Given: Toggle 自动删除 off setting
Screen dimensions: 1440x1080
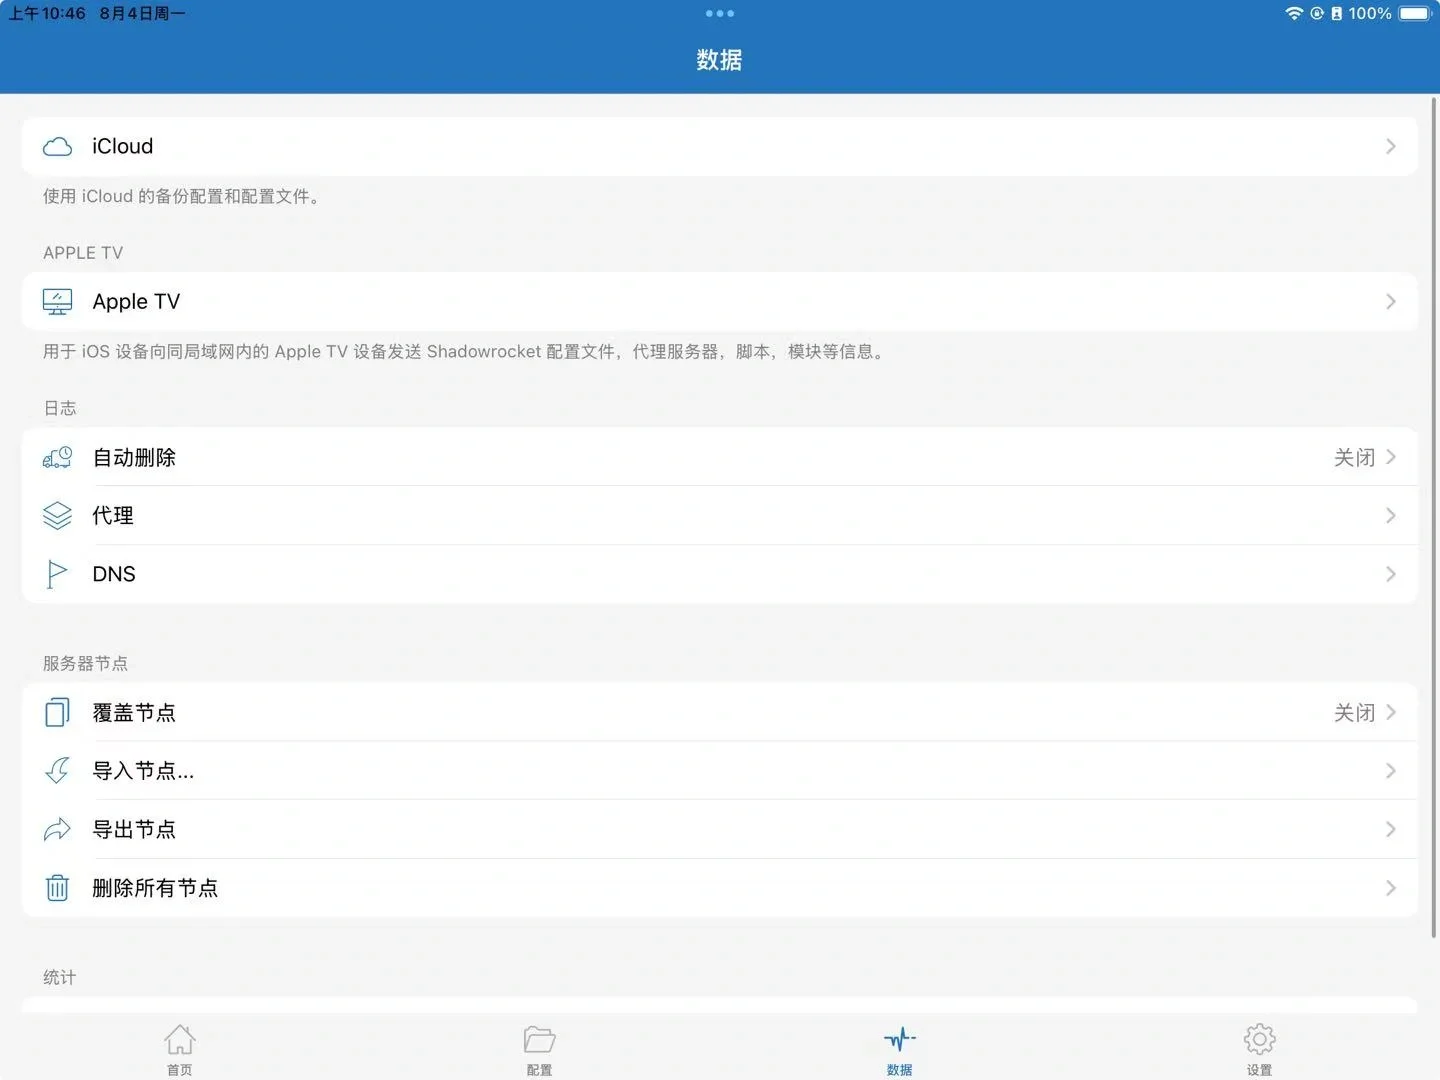Looking at the screenshot, I should point(1355,457).
